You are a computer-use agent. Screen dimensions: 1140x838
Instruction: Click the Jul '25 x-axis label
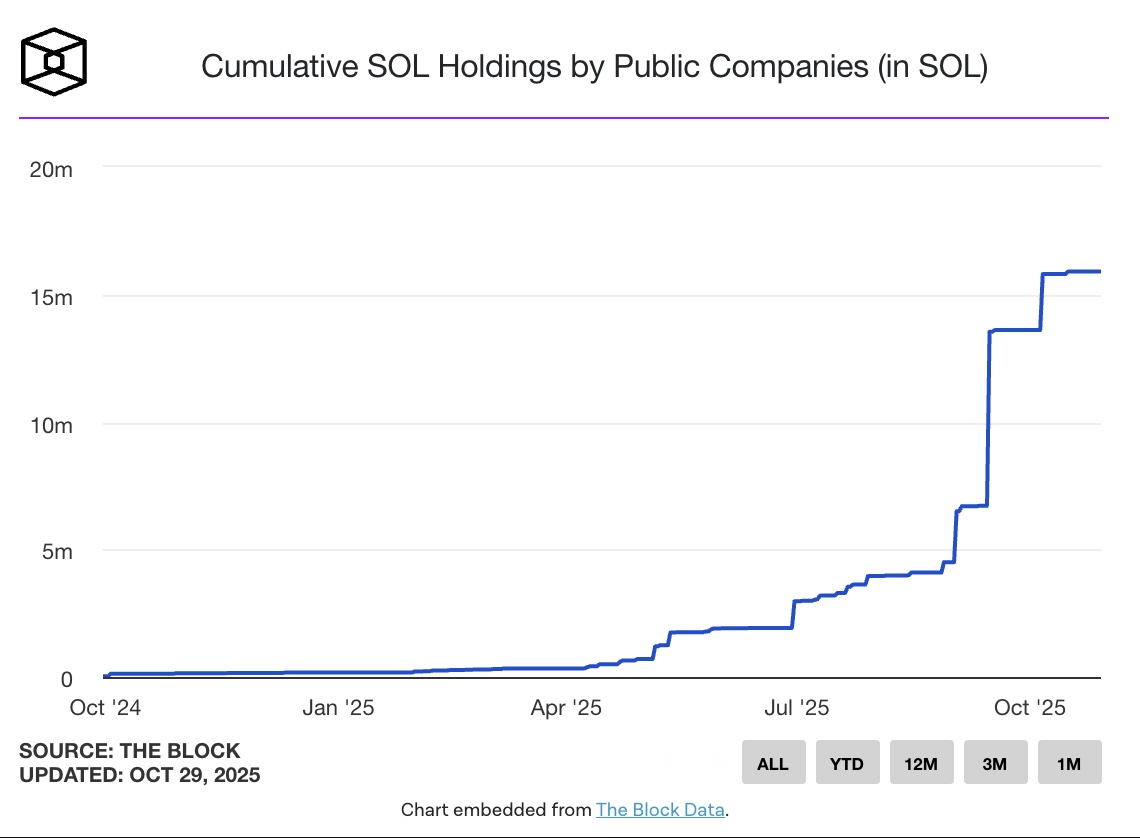[x=796, y=708]
